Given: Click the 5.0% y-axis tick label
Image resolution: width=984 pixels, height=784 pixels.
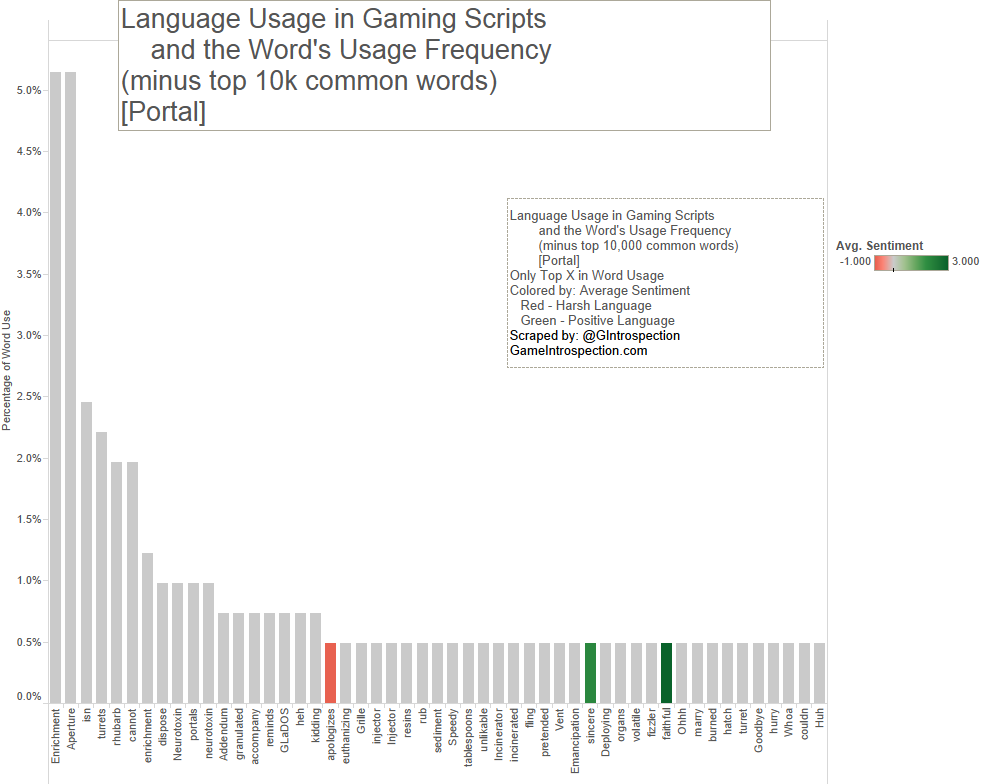Looking at the screenshot, I should [x=29, y=90].
